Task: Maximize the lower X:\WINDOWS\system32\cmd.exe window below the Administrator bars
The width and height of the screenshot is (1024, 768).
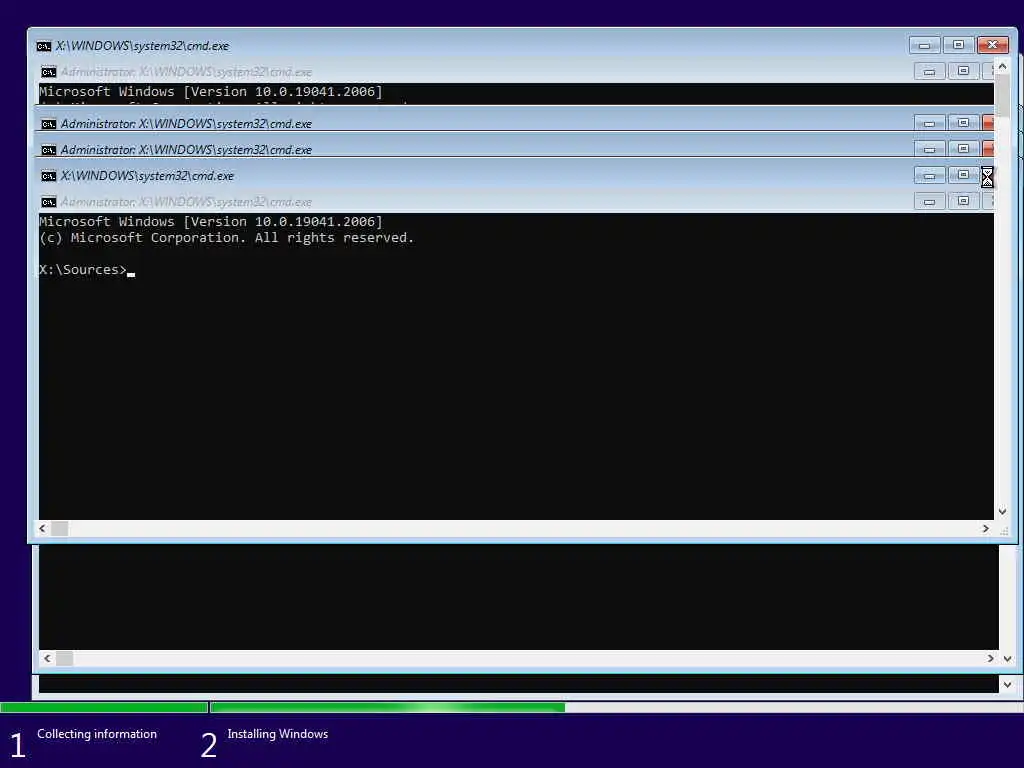Action: point(963,175)
